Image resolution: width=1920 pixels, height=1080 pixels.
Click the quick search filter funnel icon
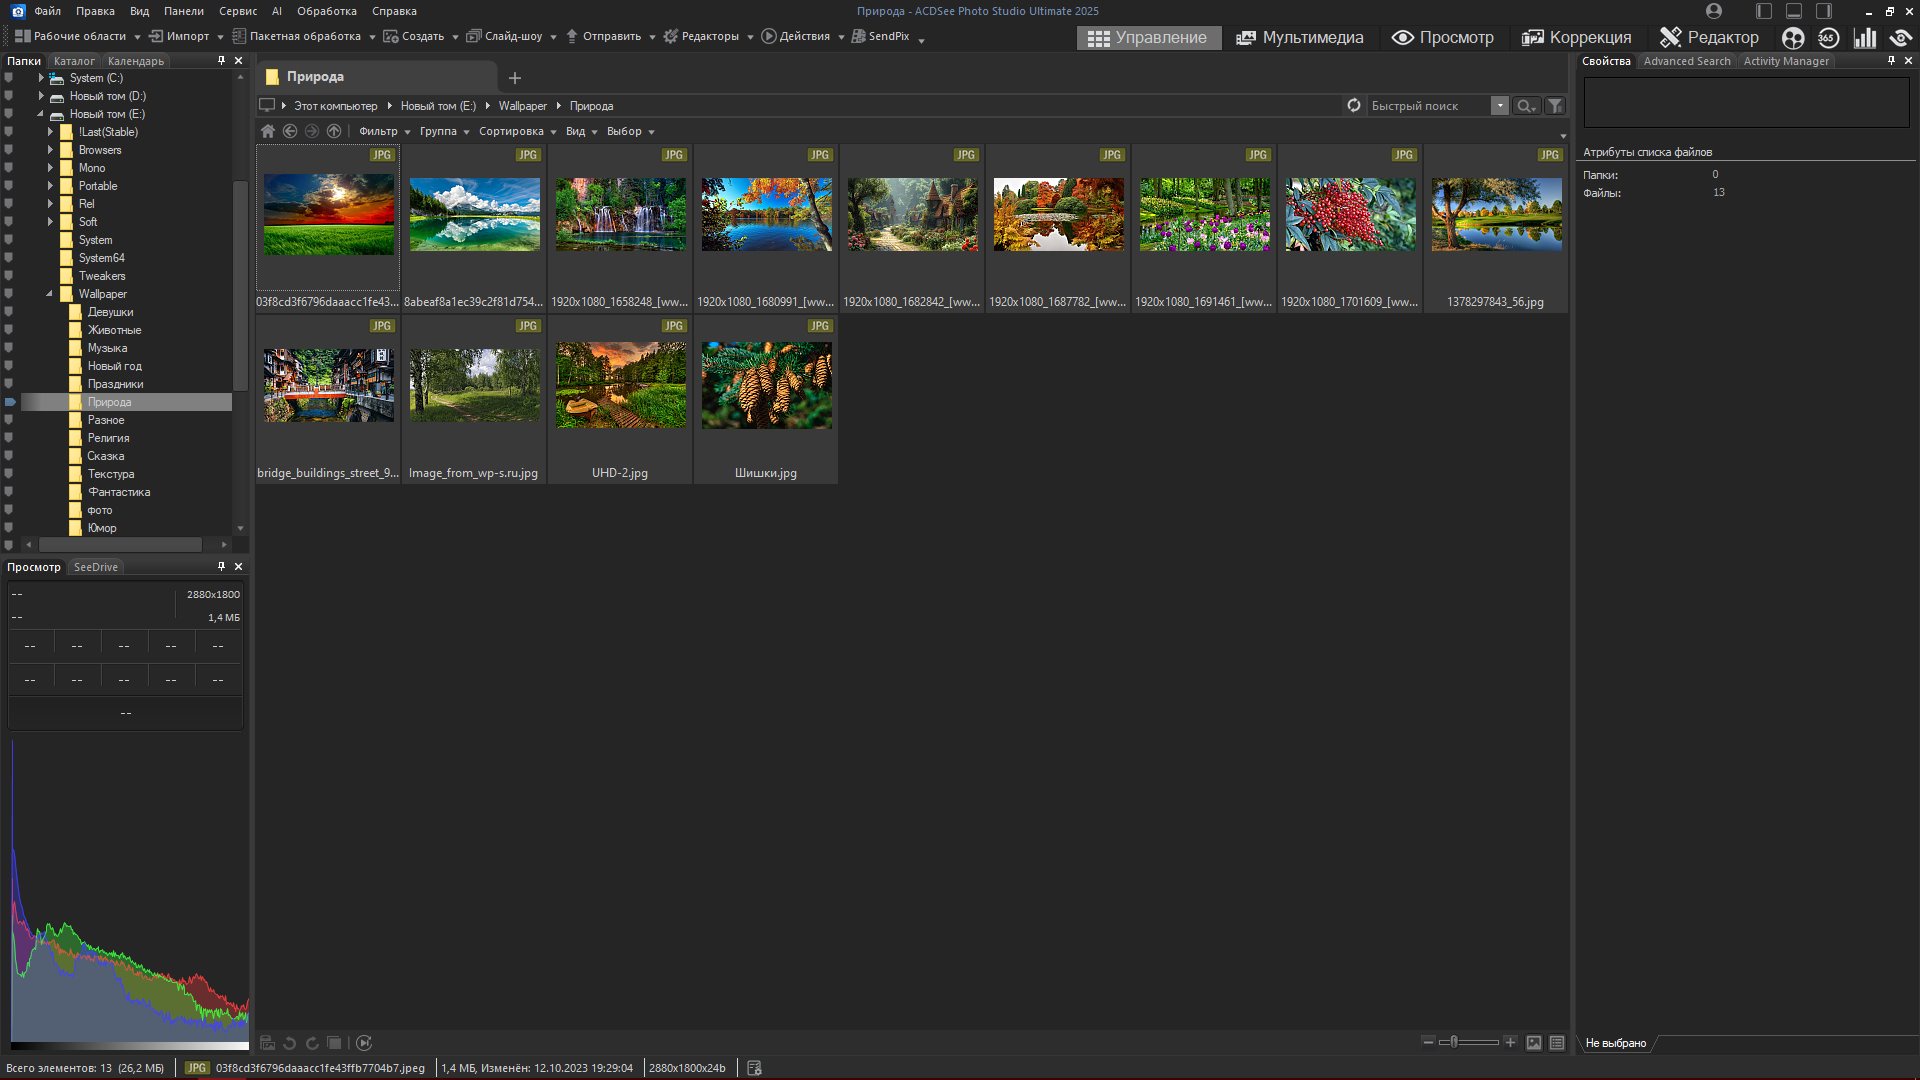coord(1555,106)
